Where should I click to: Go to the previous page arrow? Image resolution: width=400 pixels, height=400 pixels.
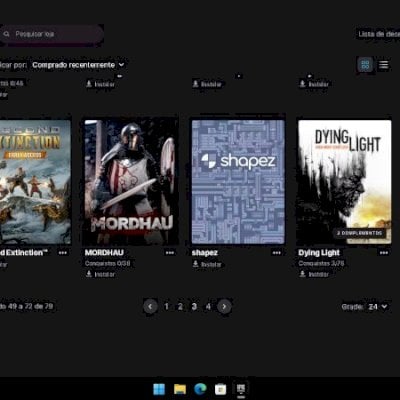pos(150,306)
